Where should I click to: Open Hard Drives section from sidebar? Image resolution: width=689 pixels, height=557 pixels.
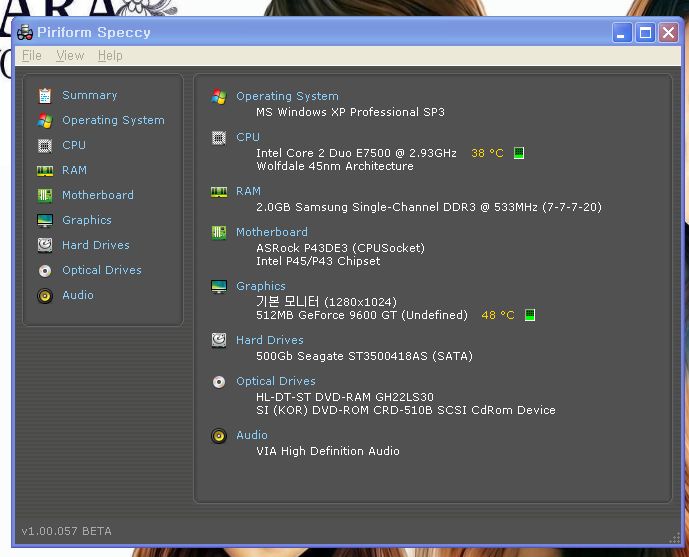pyautogui.click(x=96, y=245)
